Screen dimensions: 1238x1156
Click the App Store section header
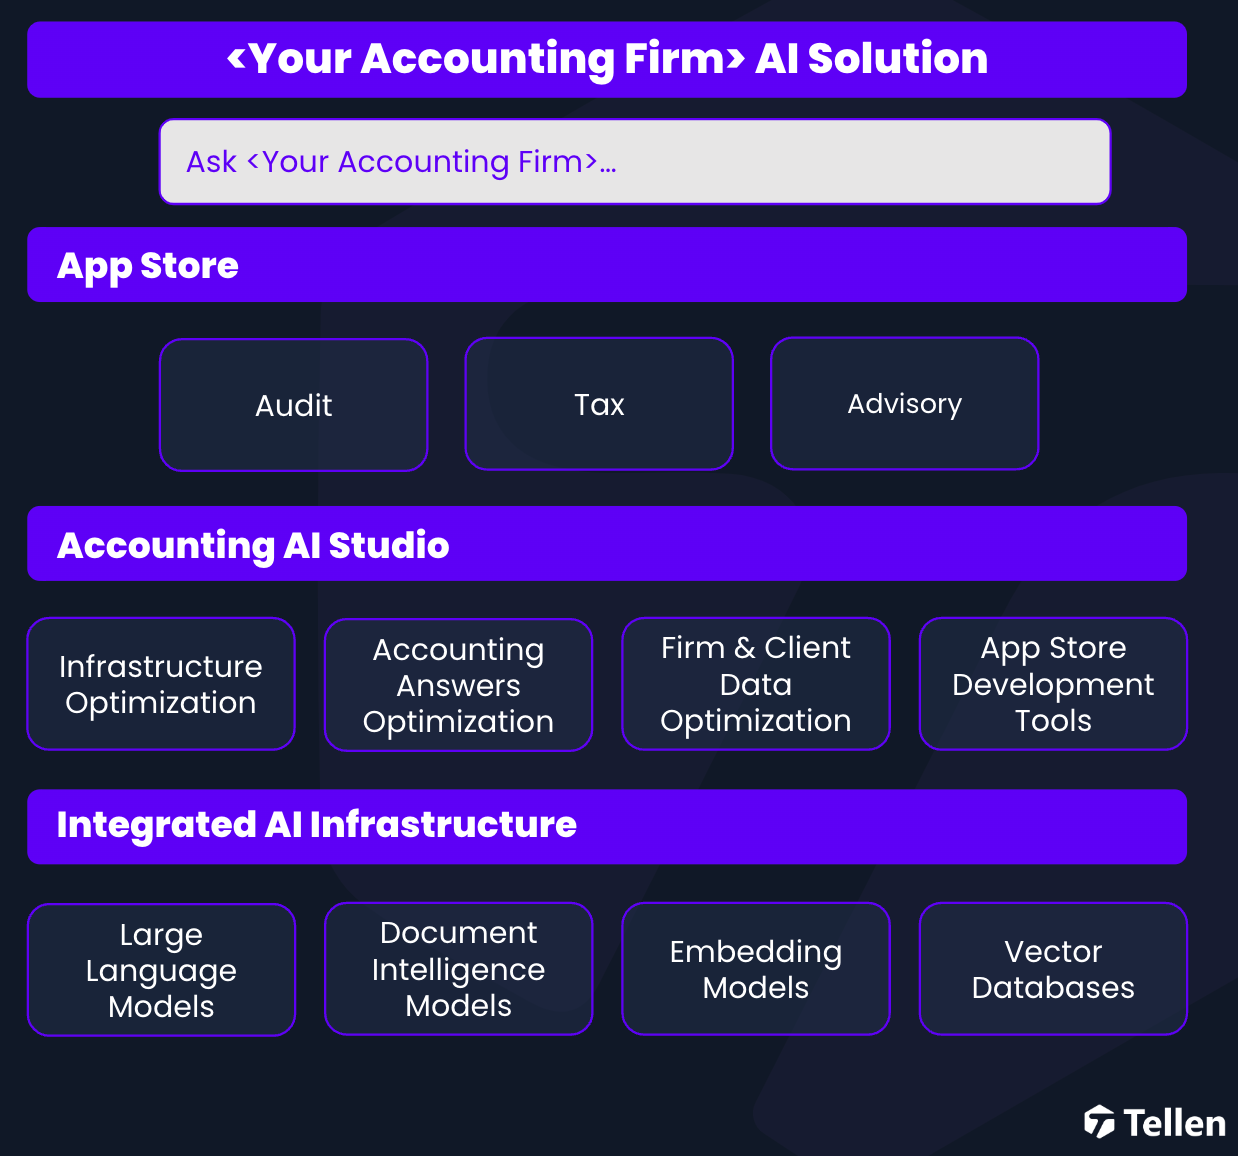coord(607,265)
